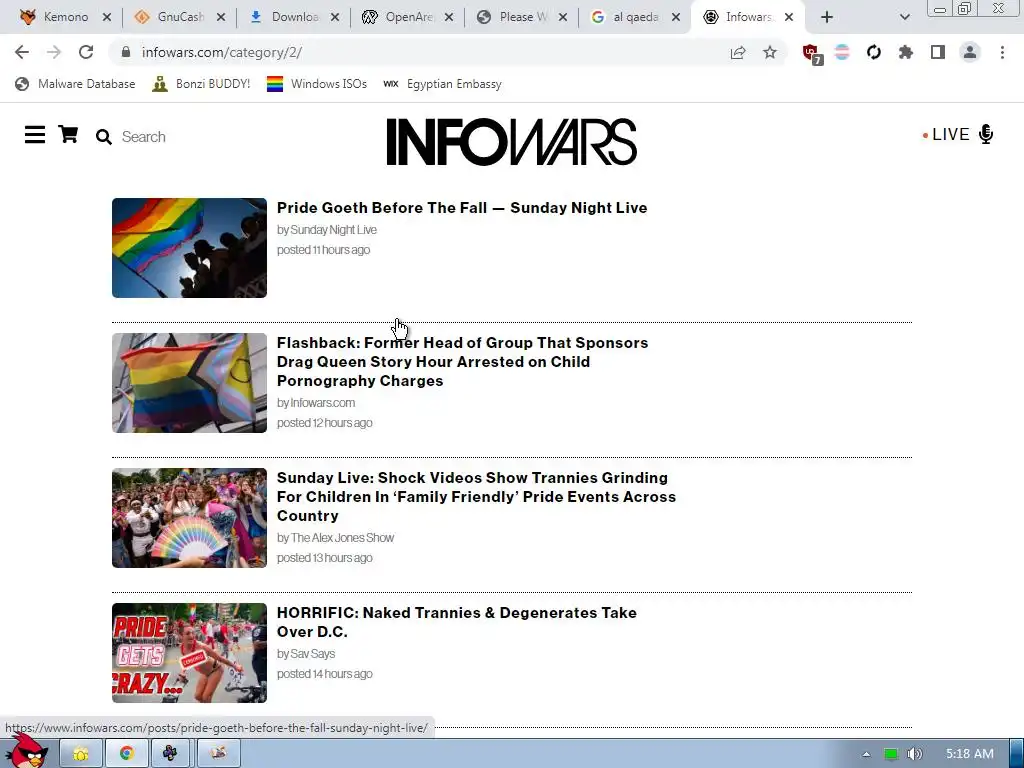
Task: Toggle the browser side panel
Action: click(x=938, y=52)
